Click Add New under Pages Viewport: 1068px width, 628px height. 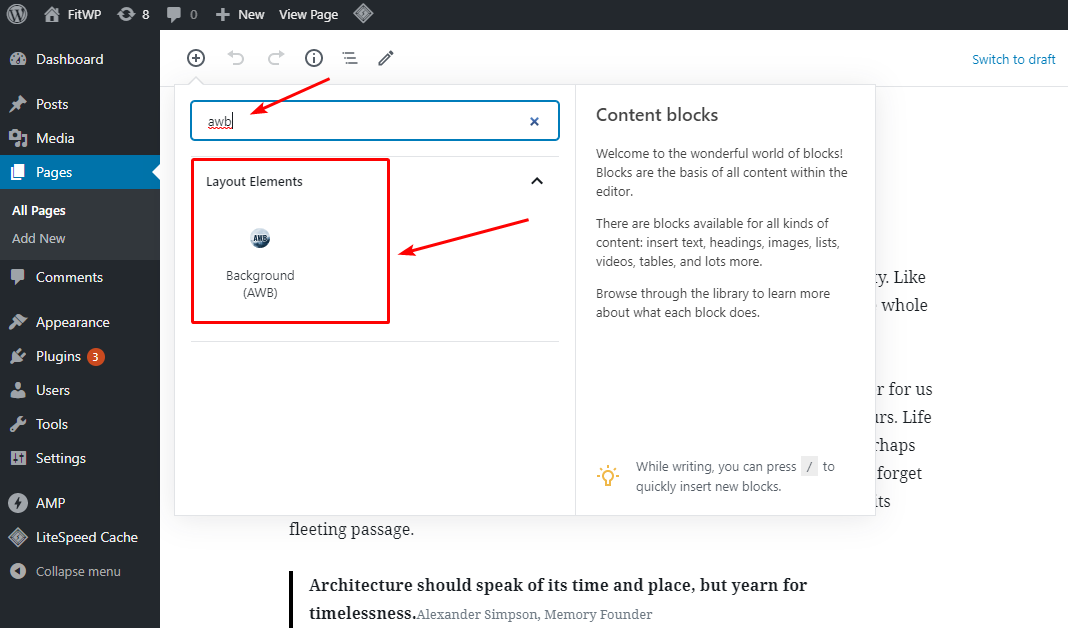pos(38,238)
